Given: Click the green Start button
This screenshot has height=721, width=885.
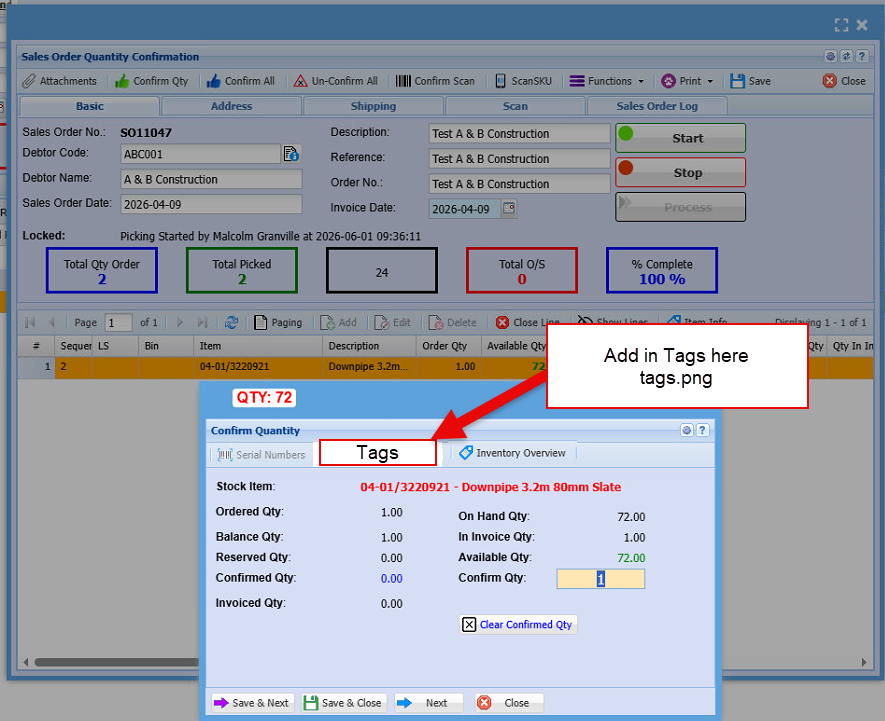Looking at the screenshot, I should coord(680,138).
